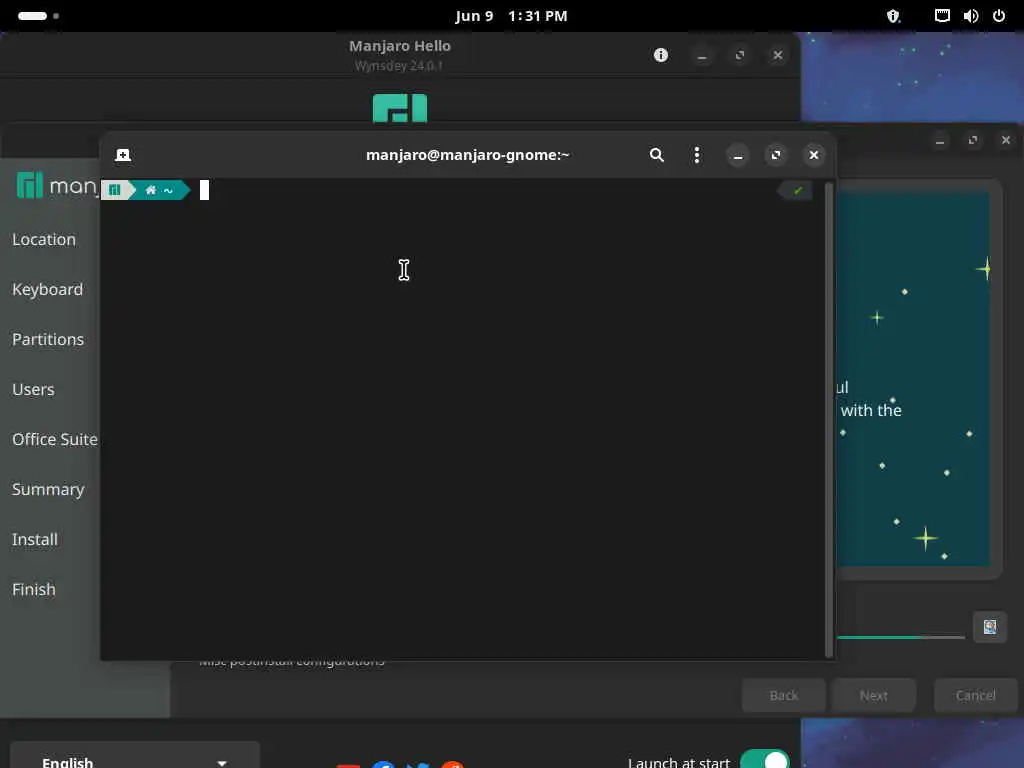Click the installer Cancel button
This screenshot has width=1024, height=768.
coord(976,696)
